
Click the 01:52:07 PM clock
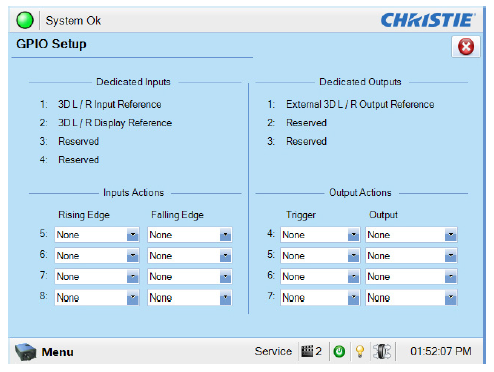pyautogui.click(x=441, y=351)
